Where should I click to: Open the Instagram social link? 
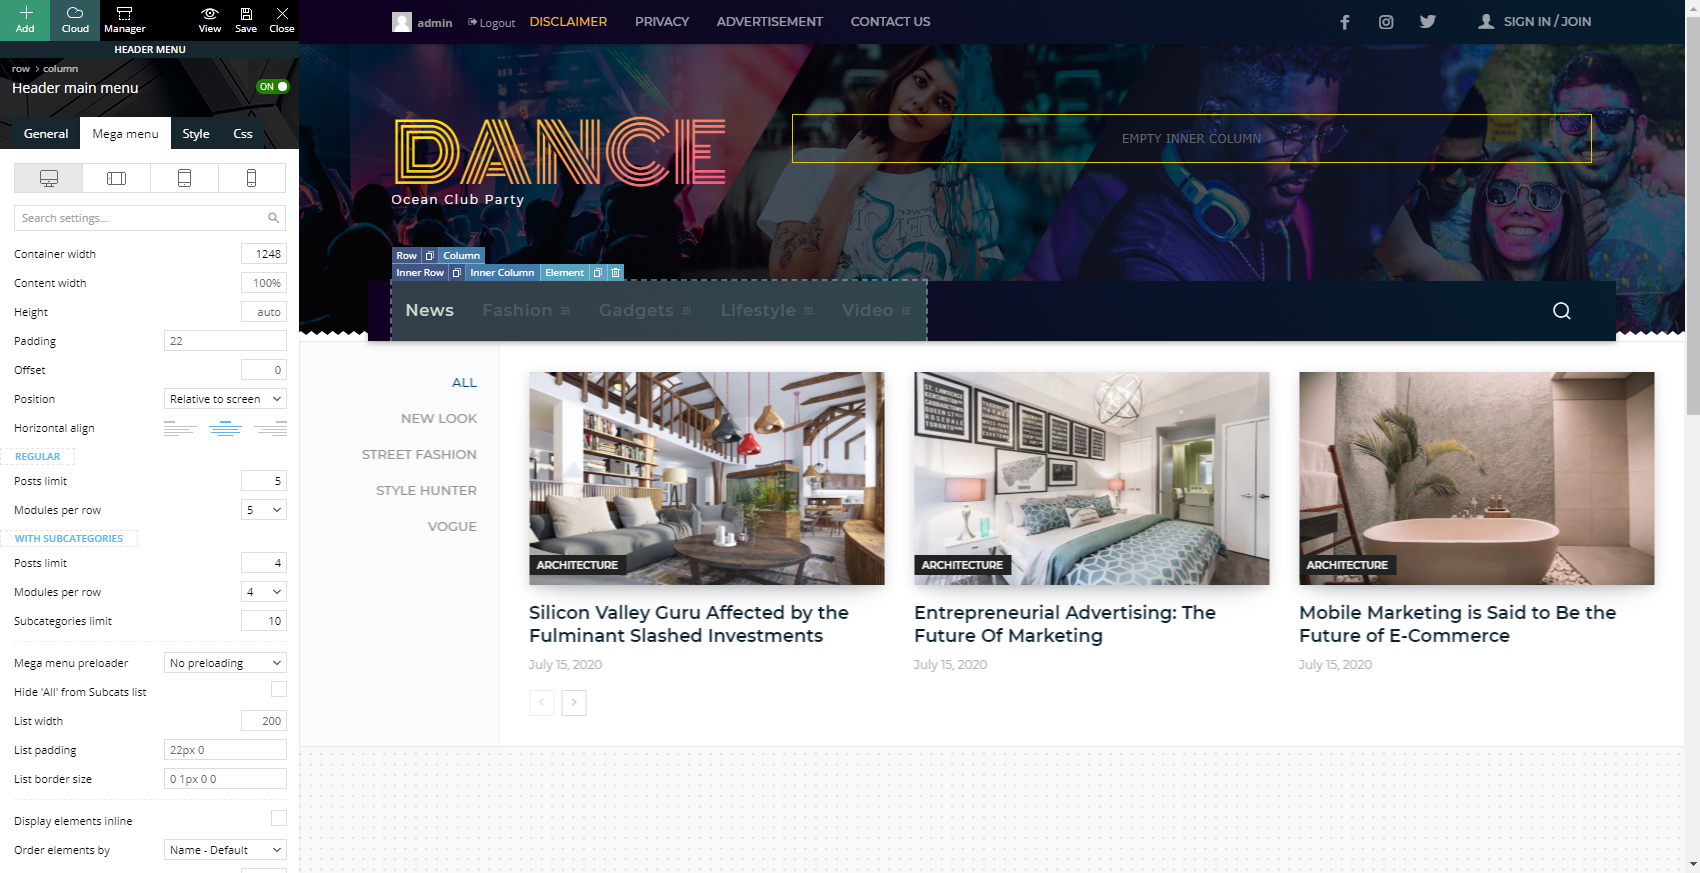click(1386, 22)
